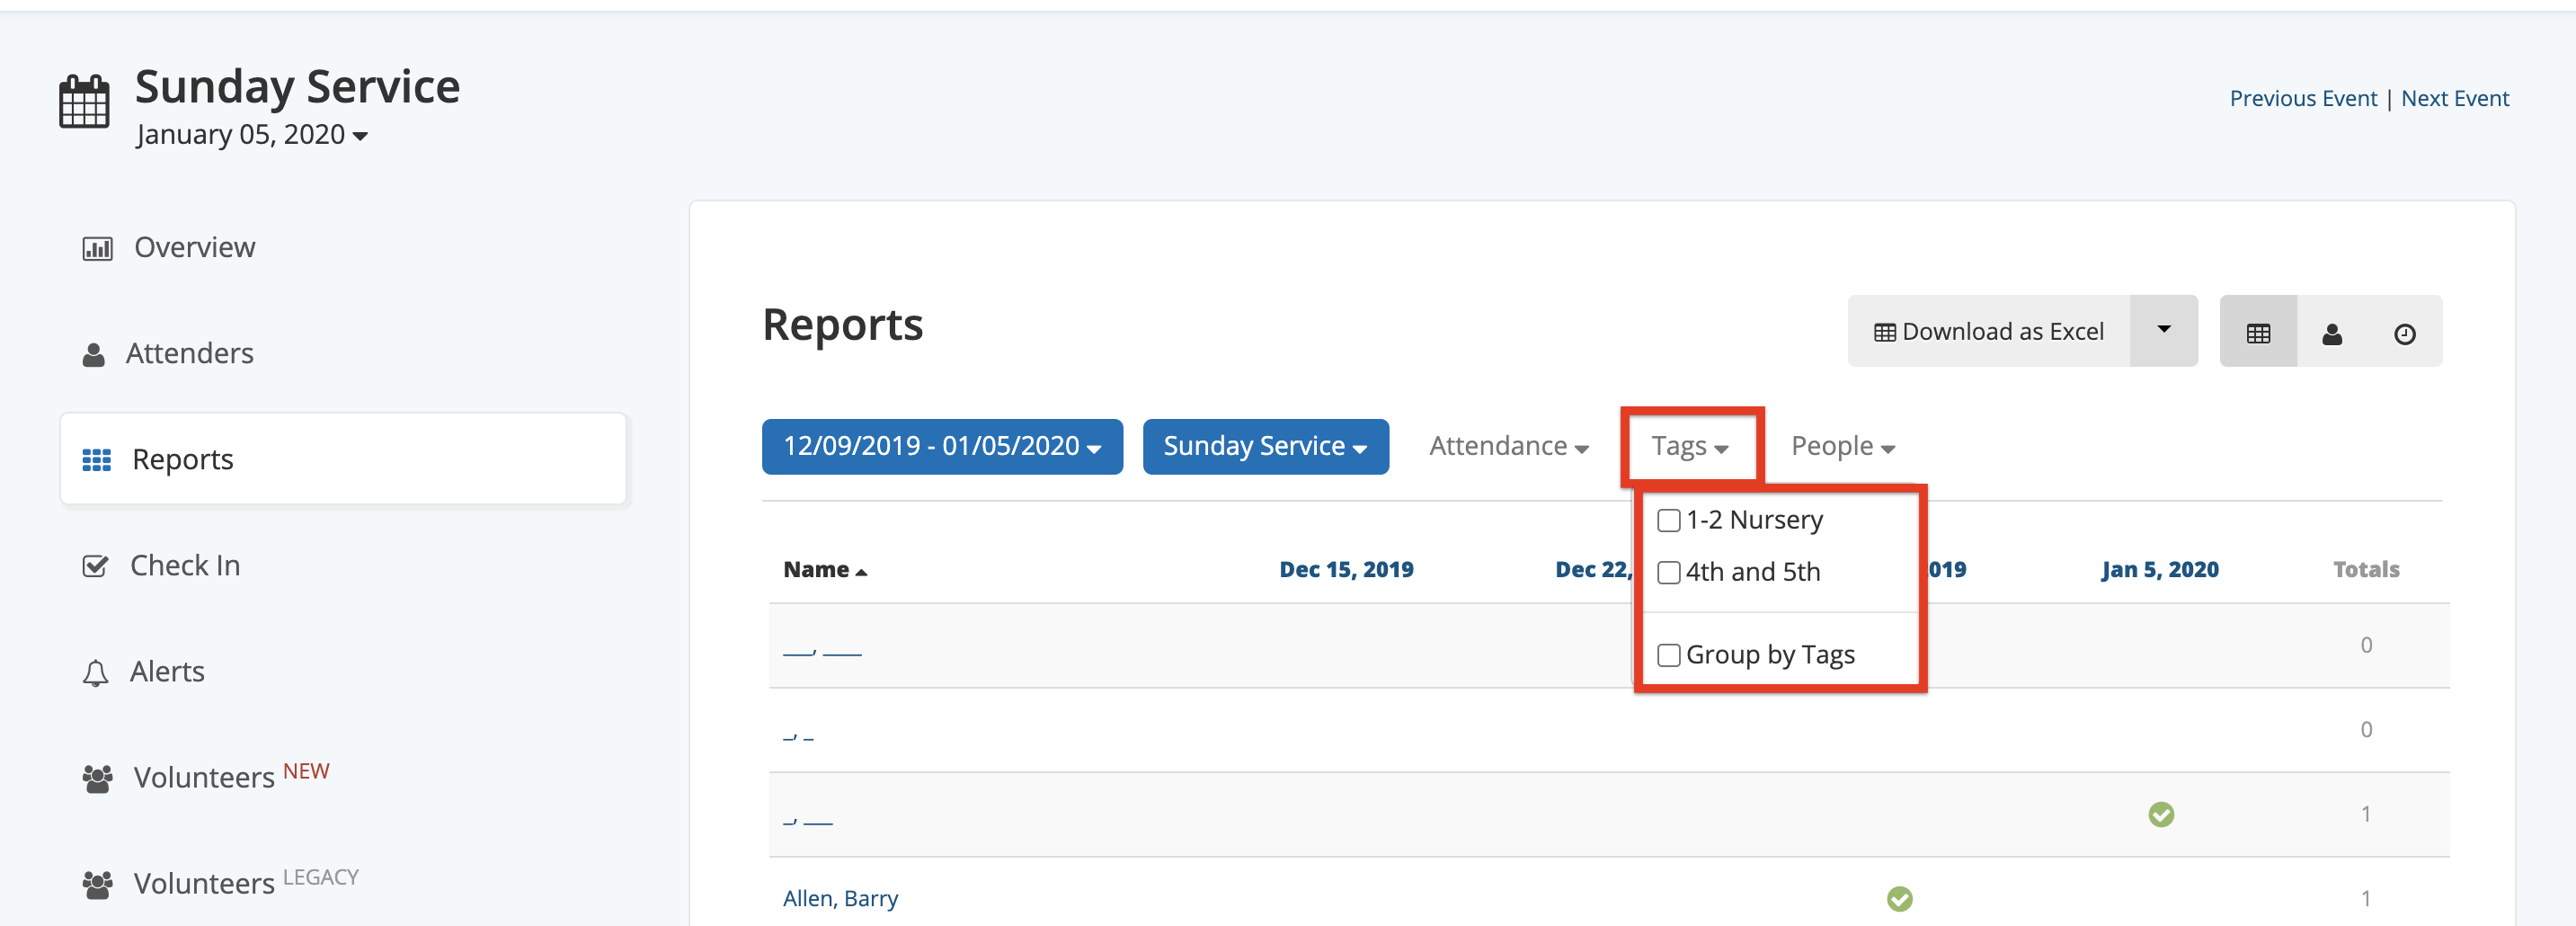Click the green check in Allen, Barry row

click(1900, 899)
